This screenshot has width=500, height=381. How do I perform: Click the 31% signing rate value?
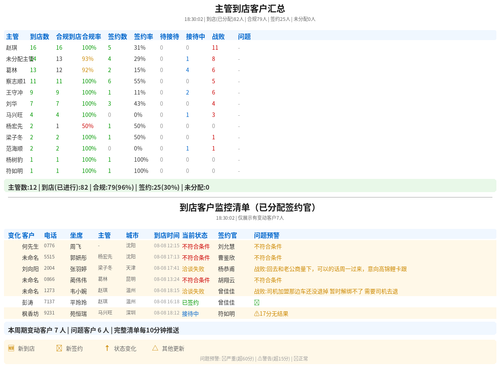coord(140,48)
